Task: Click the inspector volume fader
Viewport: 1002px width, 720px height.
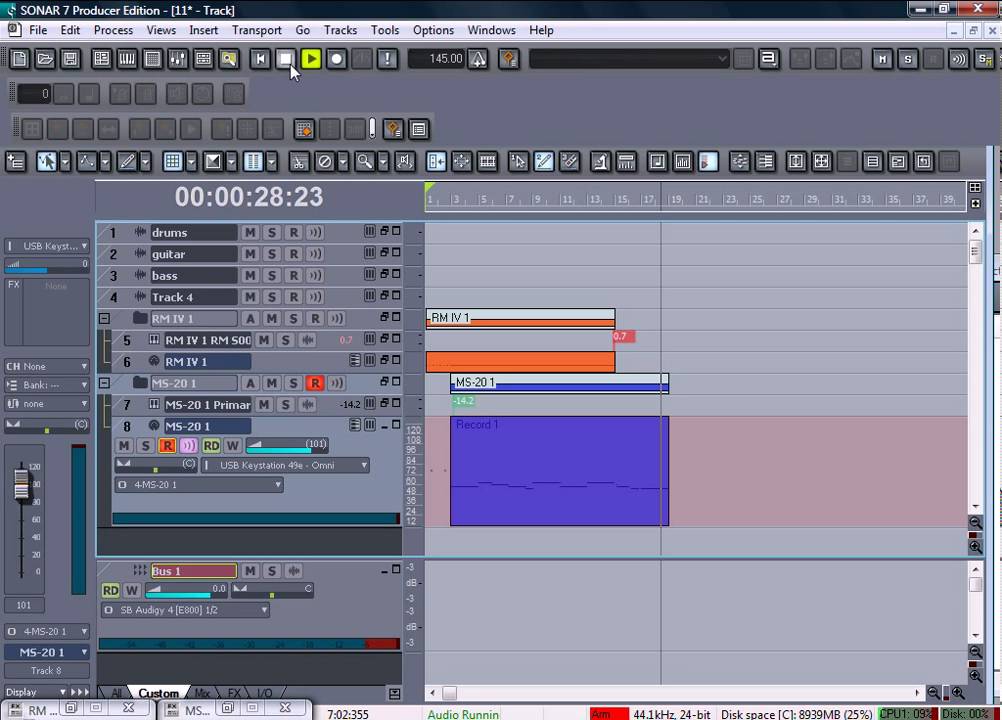Action: pos(21,484)
